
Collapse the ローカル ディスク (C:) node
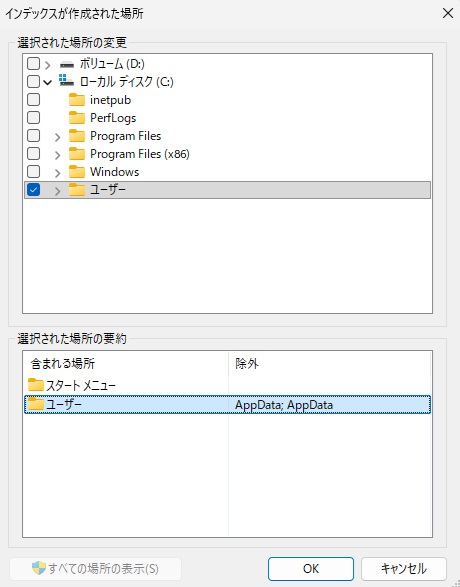coord(48,82)
